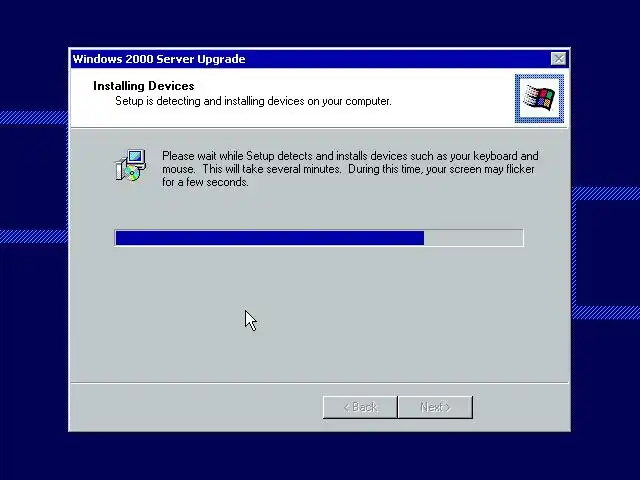
Task: Click the Windows 2000 Server Upgrade title bar
Action: (x=319, y=59)
